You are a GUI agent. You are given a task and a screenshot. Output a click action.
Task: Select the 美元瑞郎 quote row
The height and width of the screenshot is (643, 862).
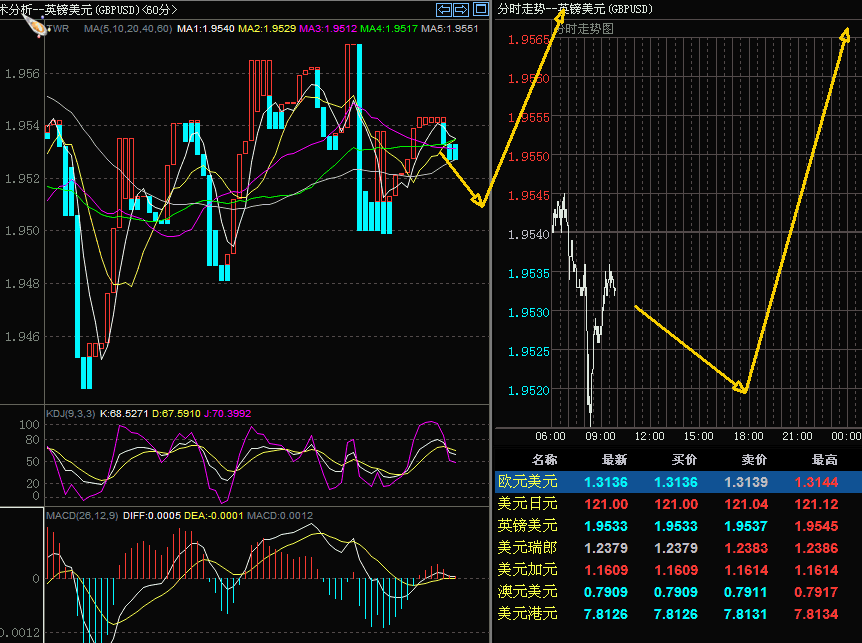(529, 548)
